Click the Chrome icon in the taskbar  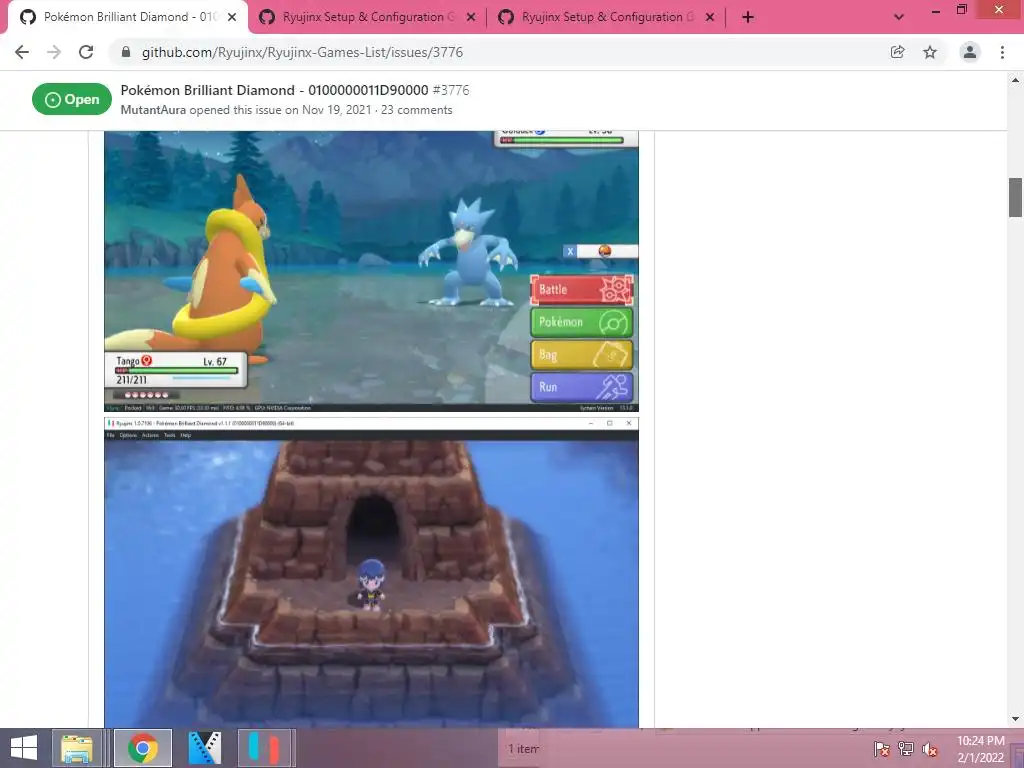(x=143, y=748)
